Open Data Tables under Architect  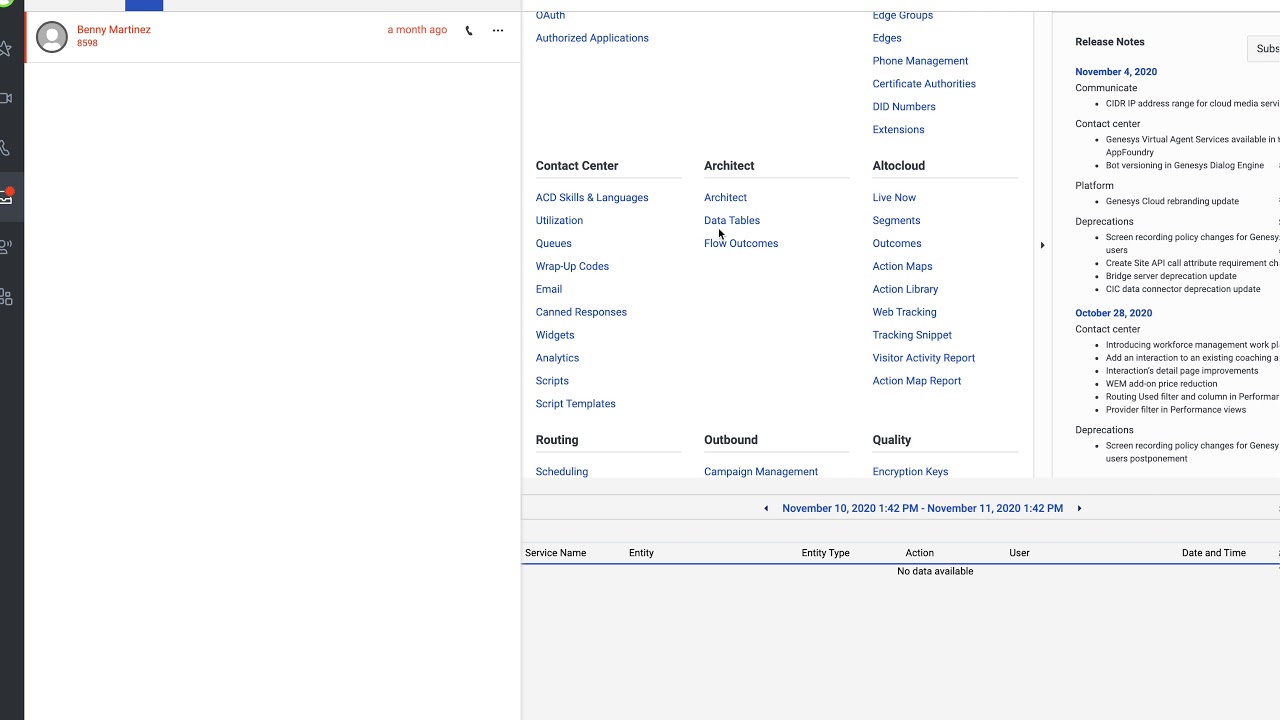tap(732, 221)
